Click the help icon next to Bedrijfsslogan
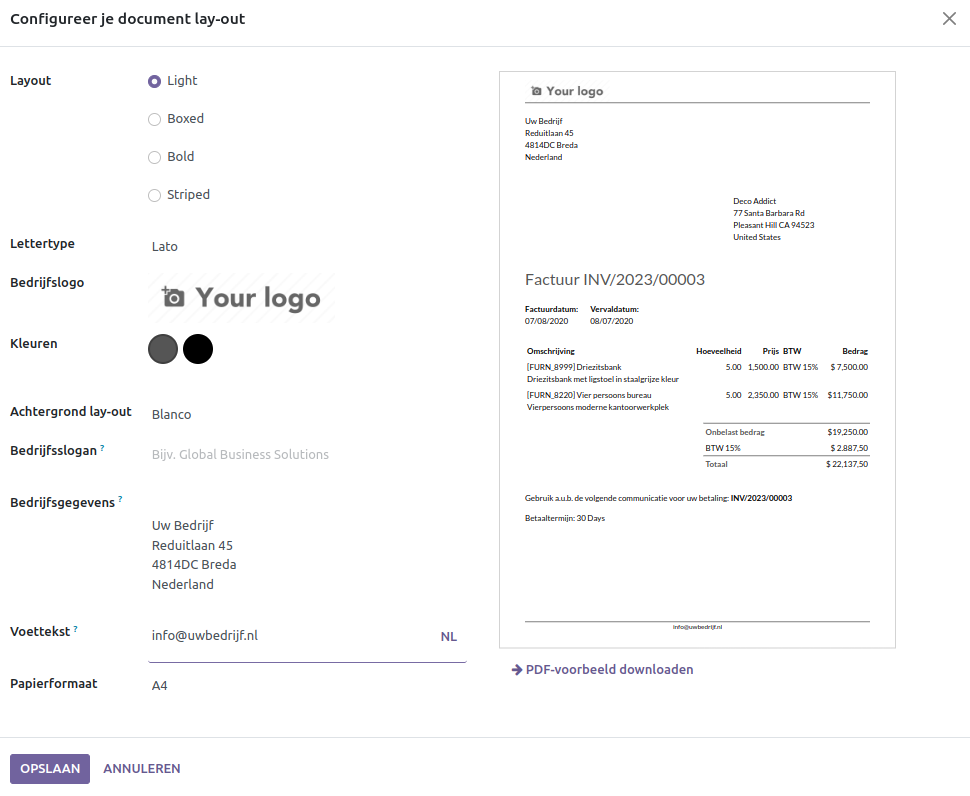Image resolution: width=970 pixels, height=796 pixels. [x=102, y=448]
